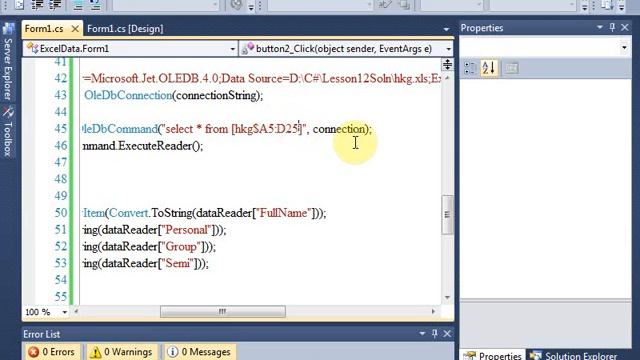640x360 pixels.
Task: Click the editor vertical scrollbar up arrow
Action: 447,78
